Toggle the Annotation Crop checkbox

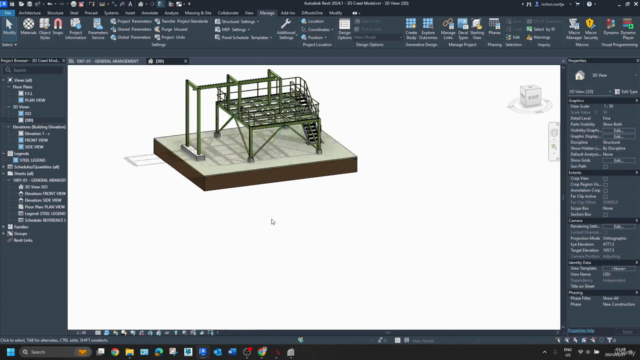tap(605, 191)
